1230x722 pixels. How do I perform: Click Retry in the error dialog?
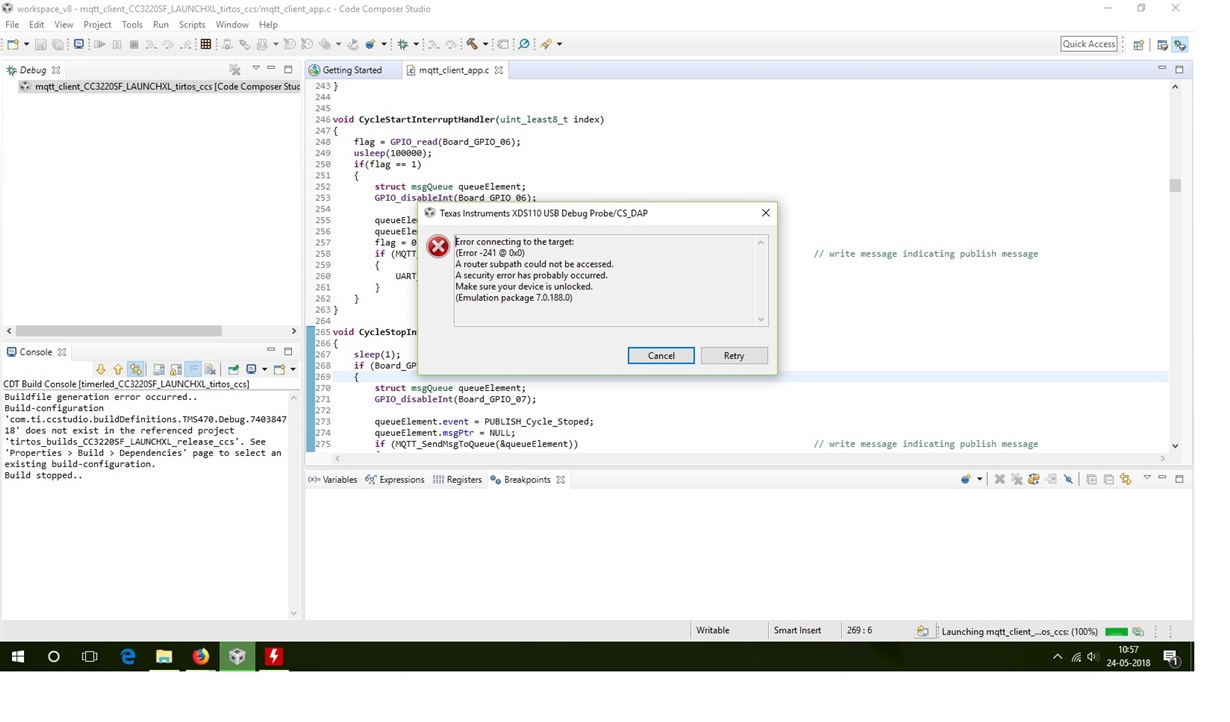pyautogui.click(x=734, y=356)
